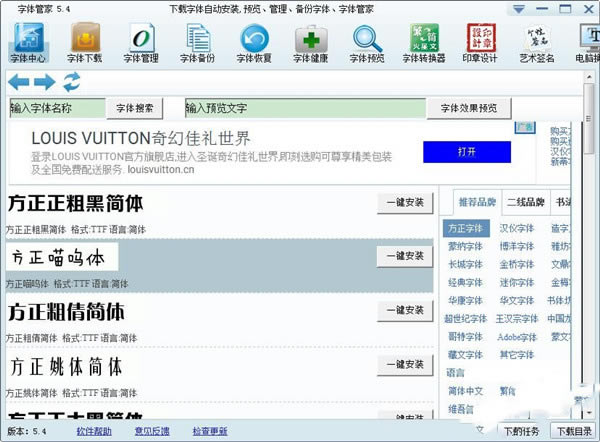Select the 华文字体 brand

[x=517, y=301]
